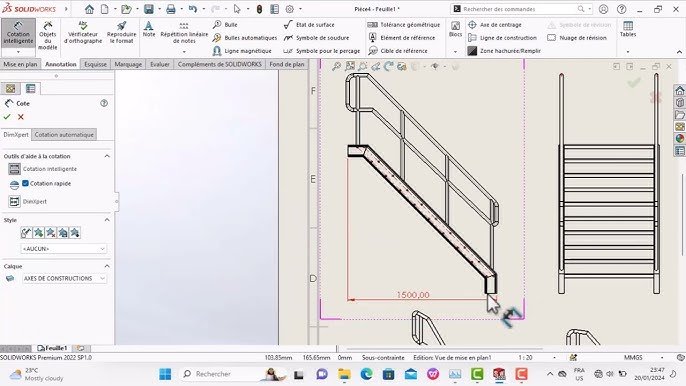Open Cote help question mark
The image size is (686, 386).
tap(104, 103)
